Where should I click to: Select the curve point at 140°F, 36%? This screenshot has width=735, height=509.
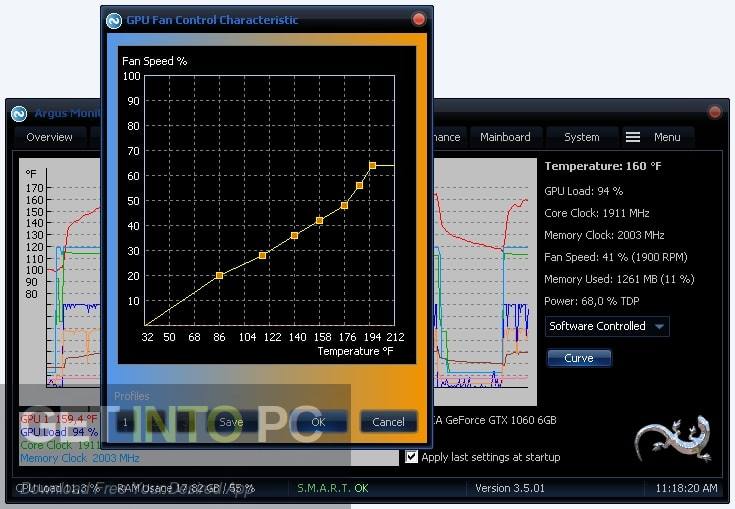294,236
